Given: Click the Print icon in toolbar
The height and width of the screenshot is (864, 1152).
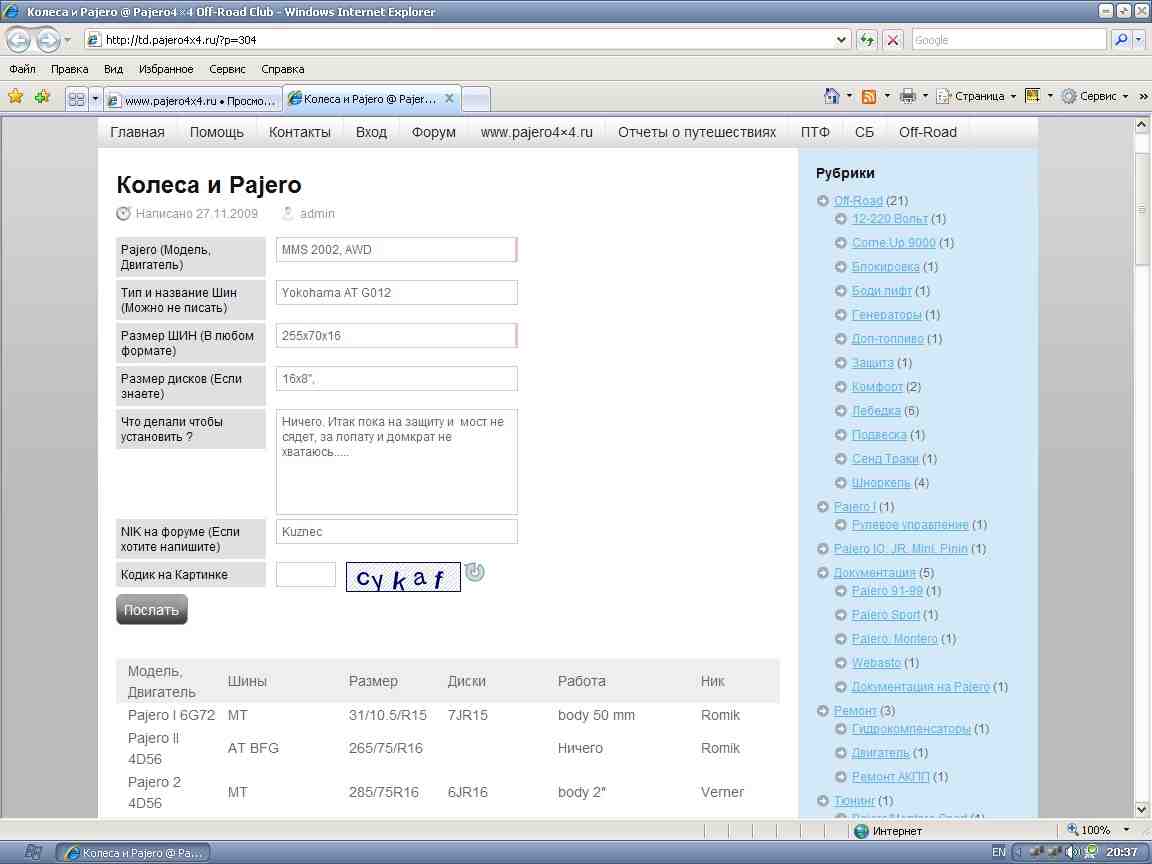Looking at the screenshot, I should (x=907, y=96).
